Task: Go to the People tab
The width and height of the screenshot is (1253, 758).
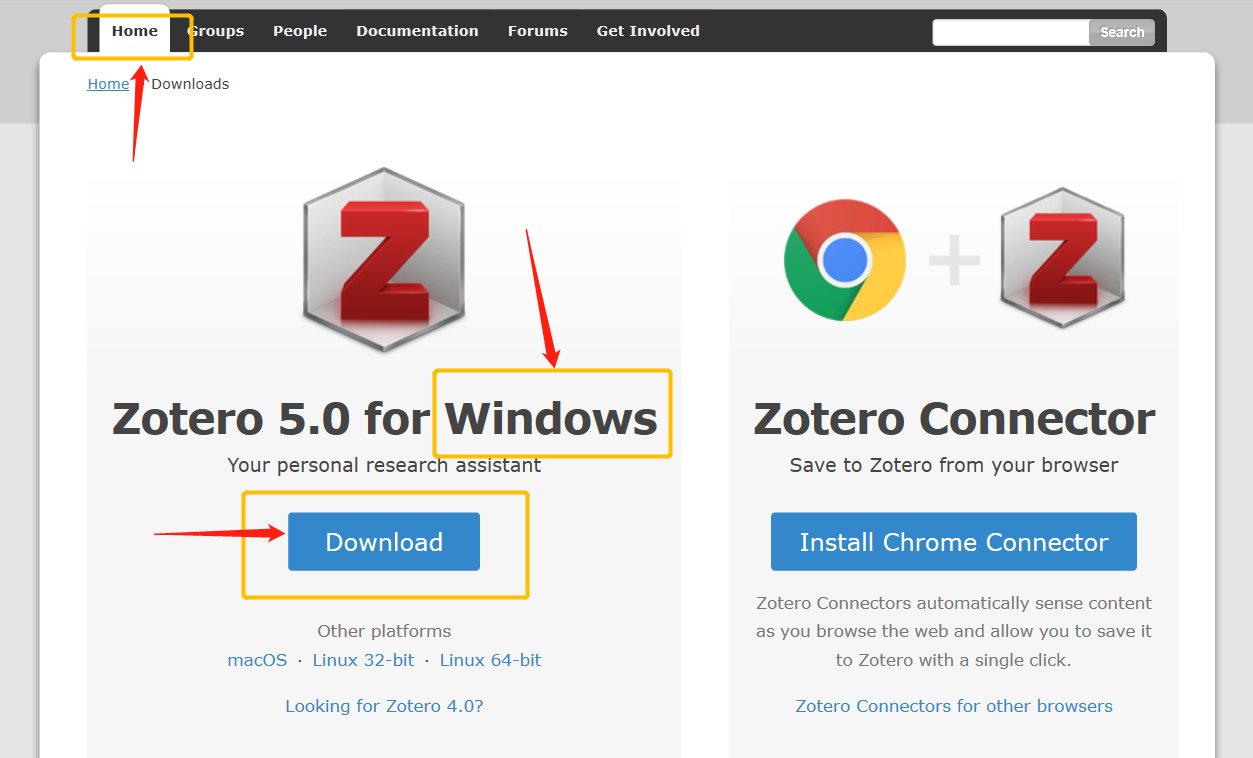Action: (x=300, y=31)
